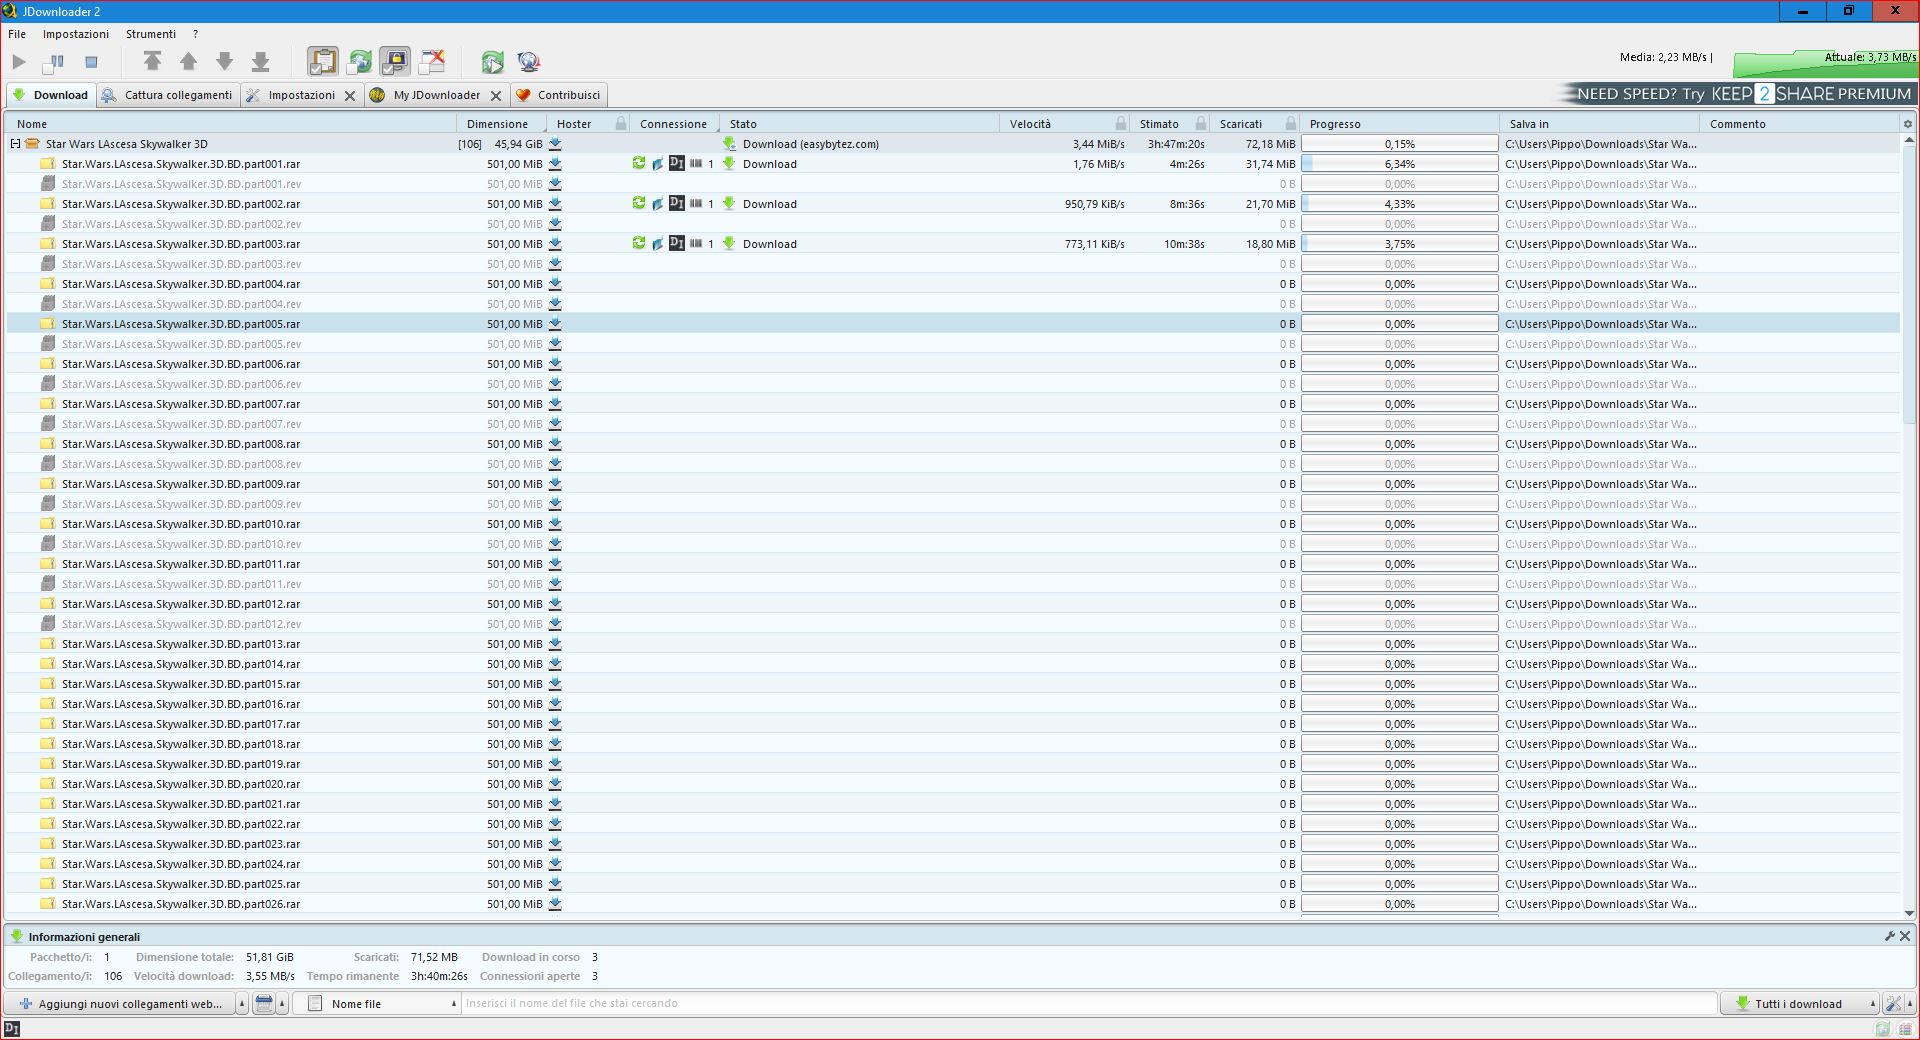
Task: Open the File menu
Action: (17, 34)
